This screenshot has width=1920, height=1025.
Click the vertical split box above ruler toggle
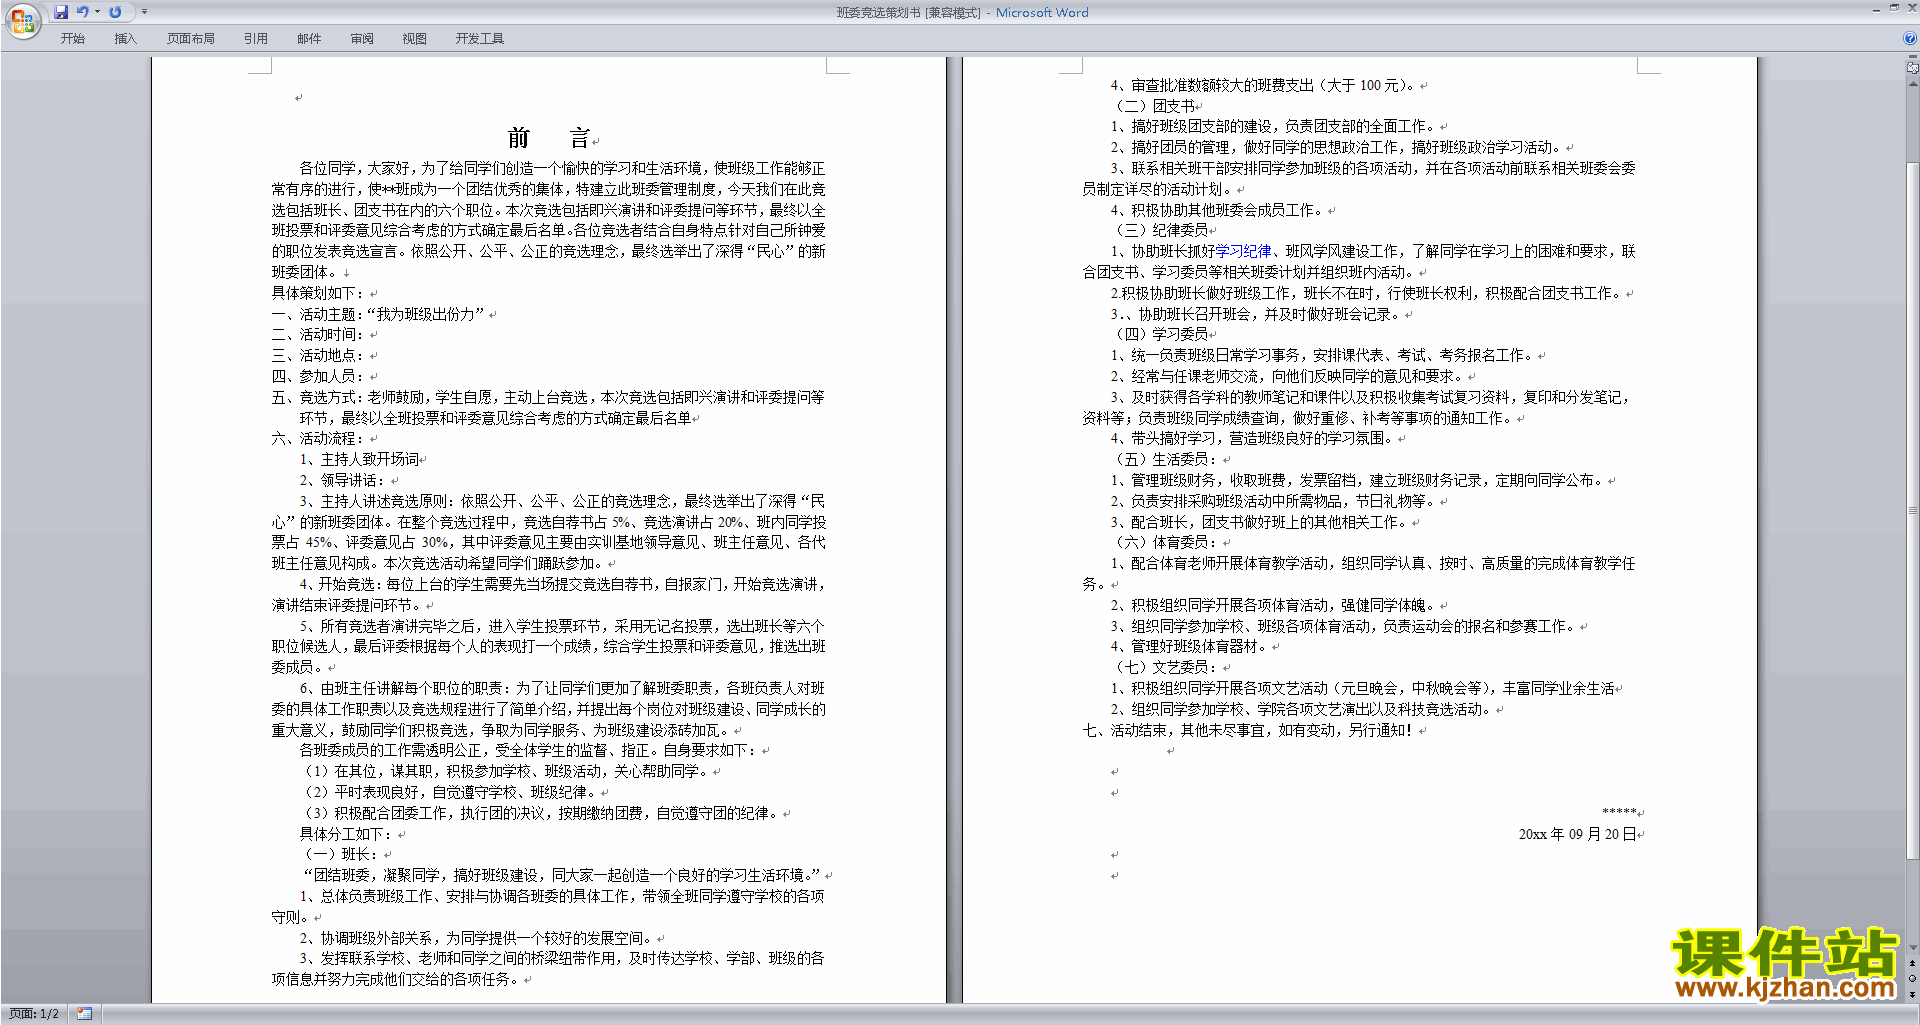[1913, 57]
